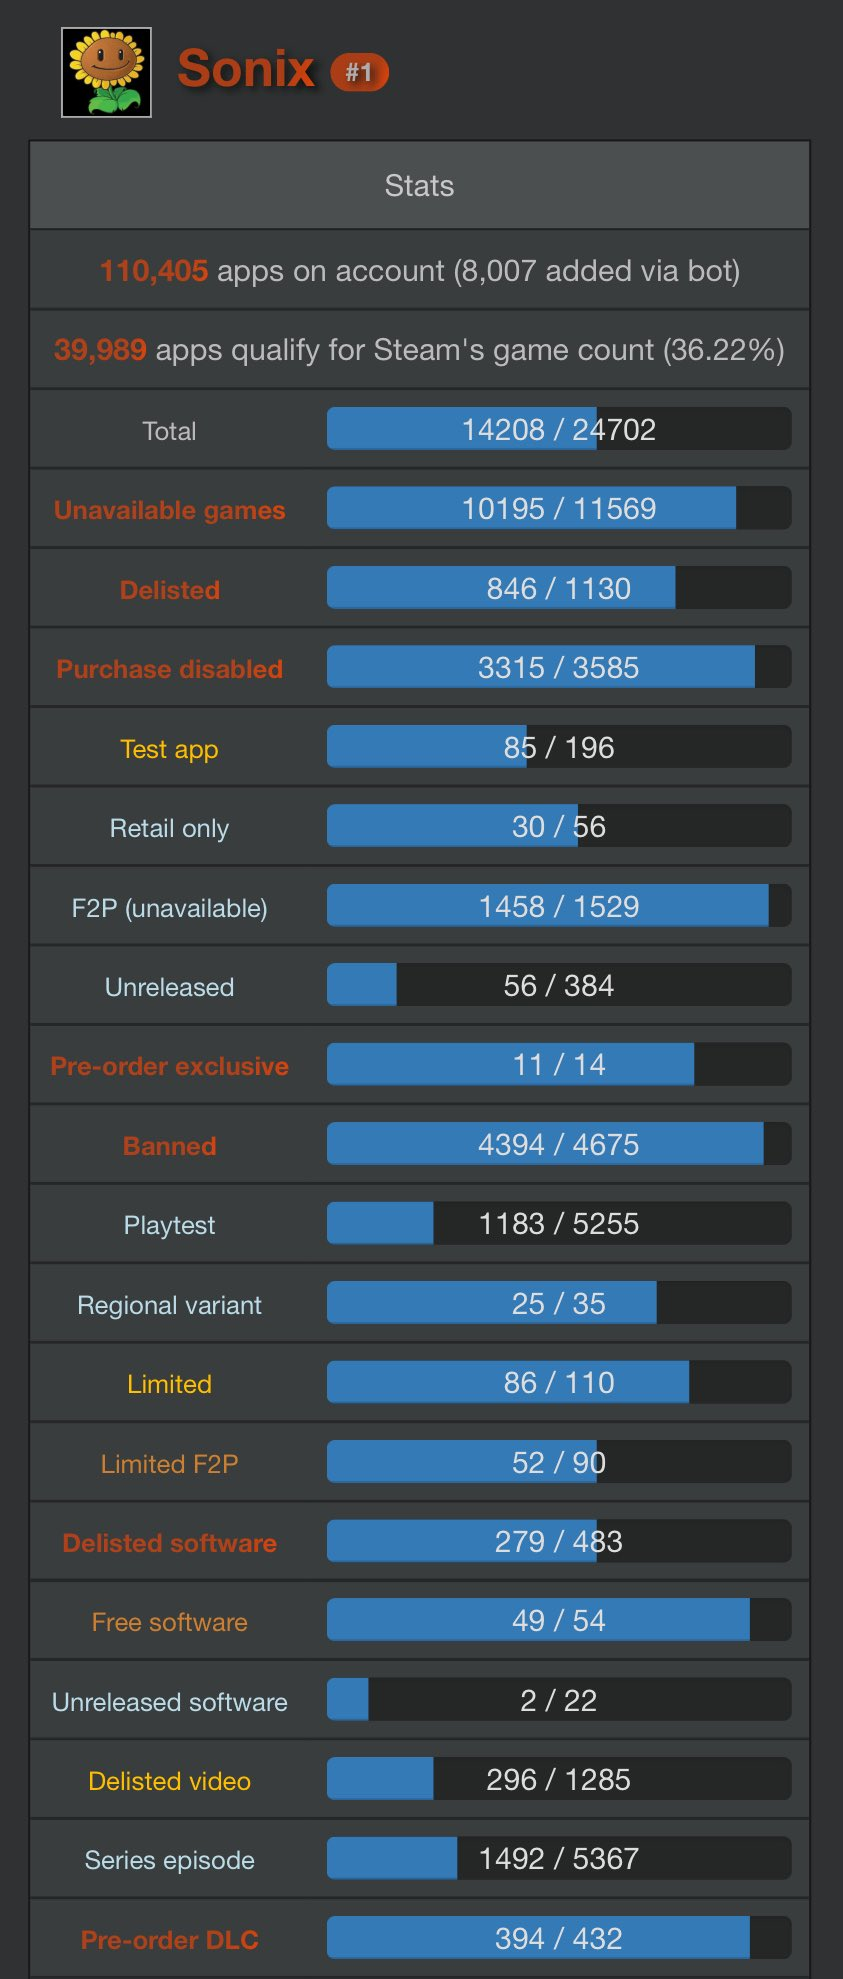Open the Unavailable games category link
The width and height of the screenshot is (843, 1979).
coord(169,510)
